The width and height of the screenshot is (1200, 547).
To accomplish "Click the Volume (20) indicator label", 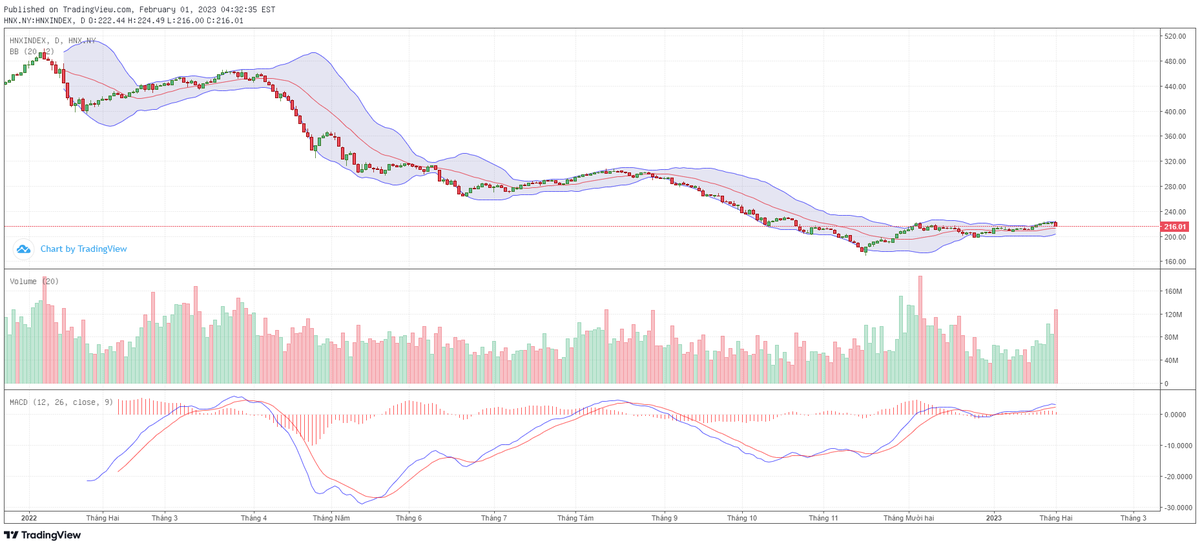I will (x=34, y=282).
